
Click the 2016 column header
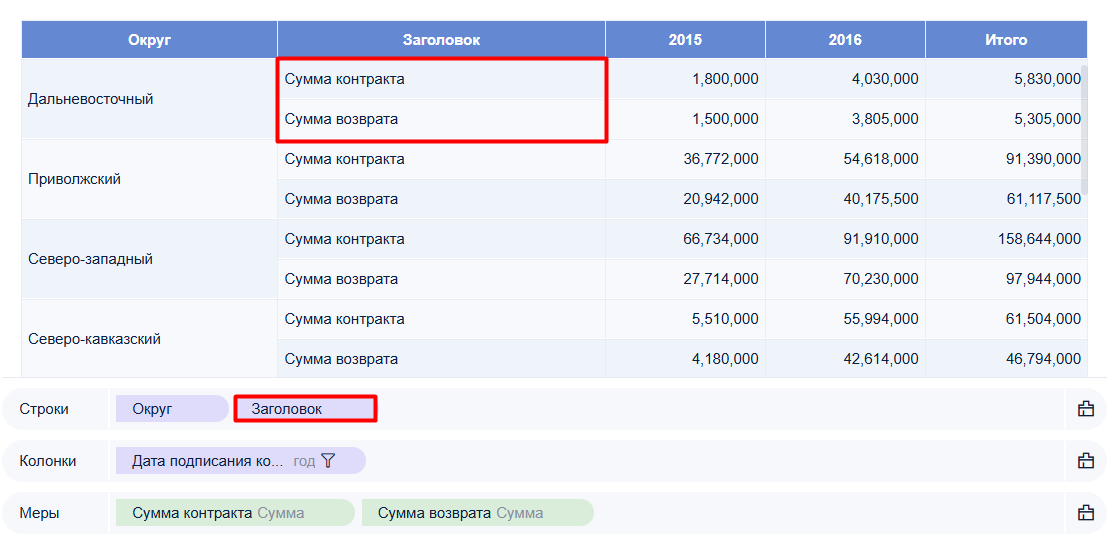[845, 40]
